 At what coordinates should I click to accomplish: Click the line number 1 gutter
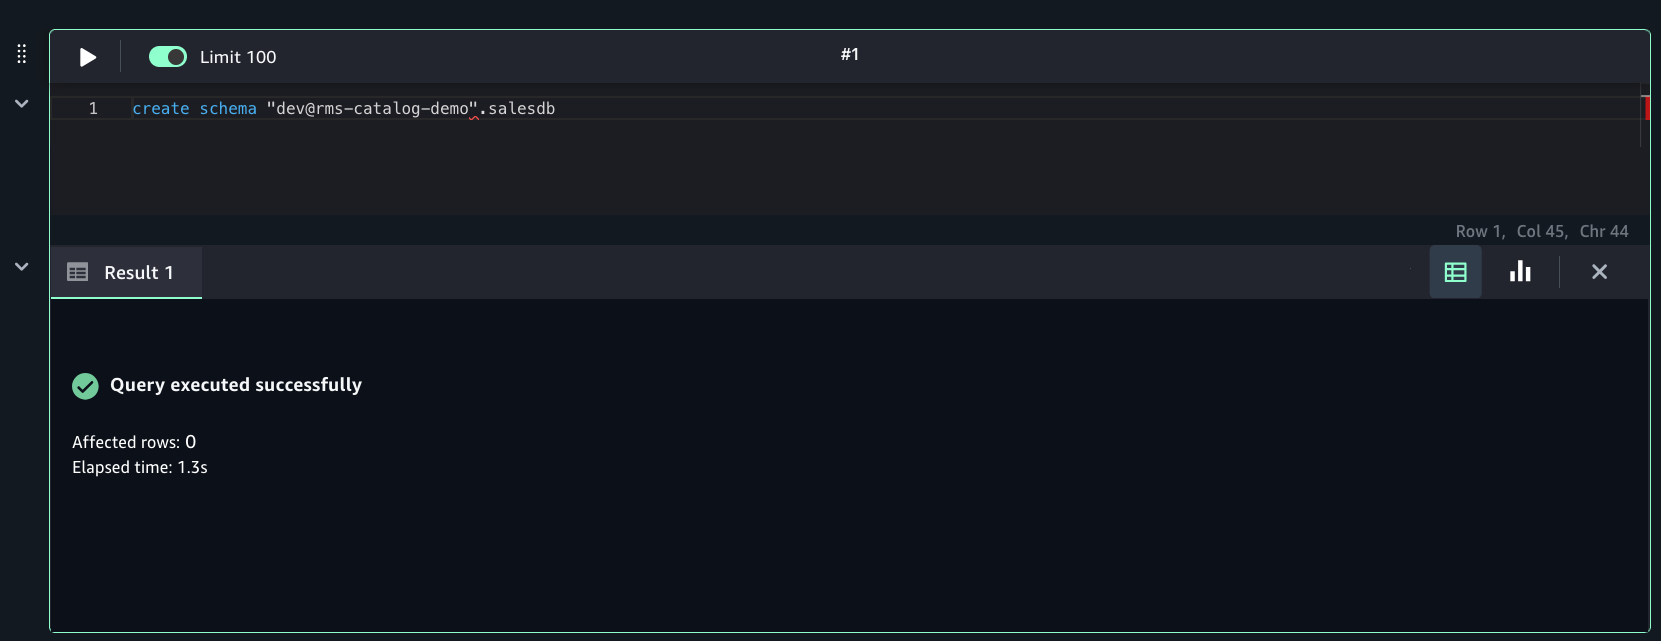93,108
